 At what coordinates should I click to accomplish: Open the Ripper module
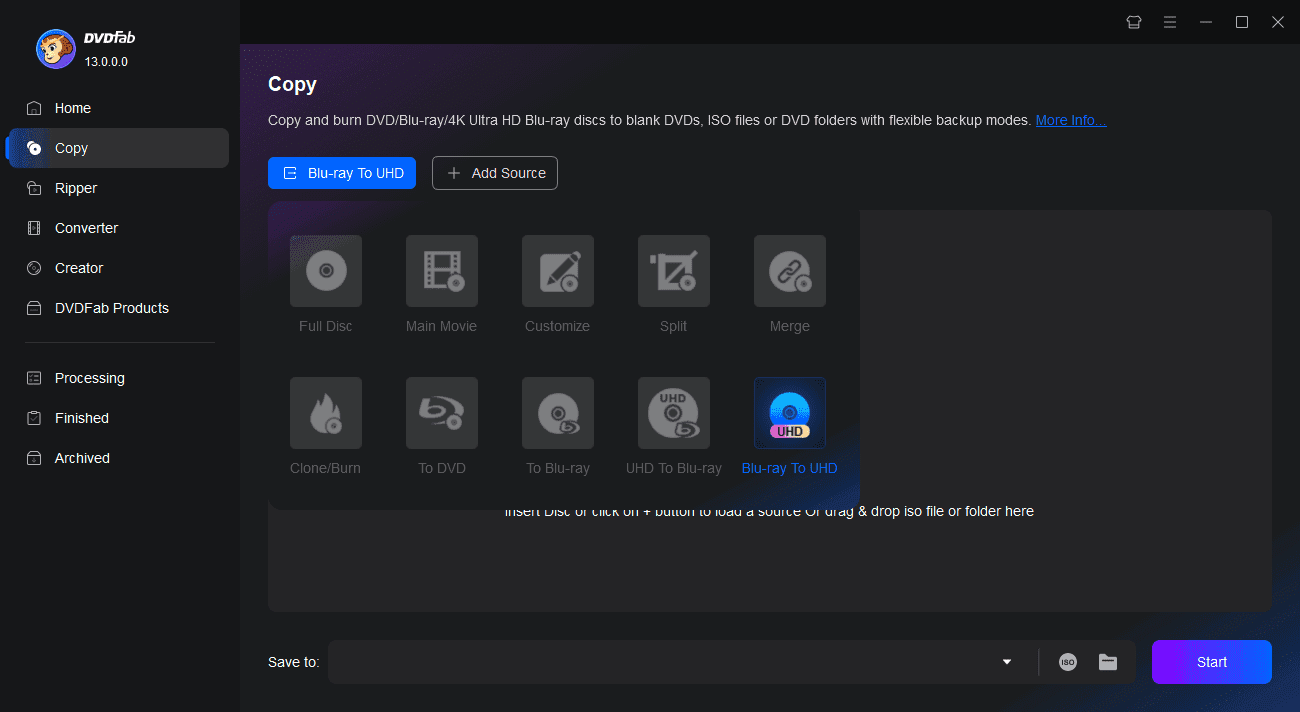[x=118, y=188]
